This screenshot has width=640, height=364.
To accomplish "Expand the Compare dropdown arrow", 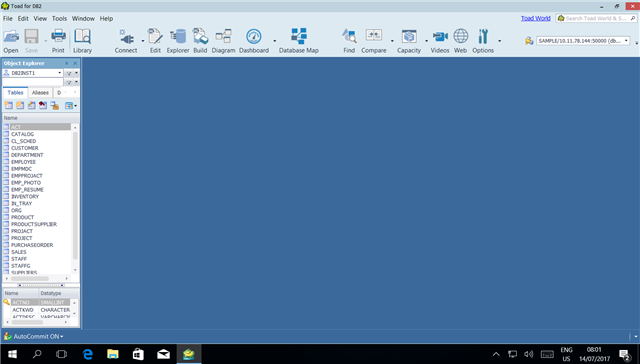I will pos(392,41).
